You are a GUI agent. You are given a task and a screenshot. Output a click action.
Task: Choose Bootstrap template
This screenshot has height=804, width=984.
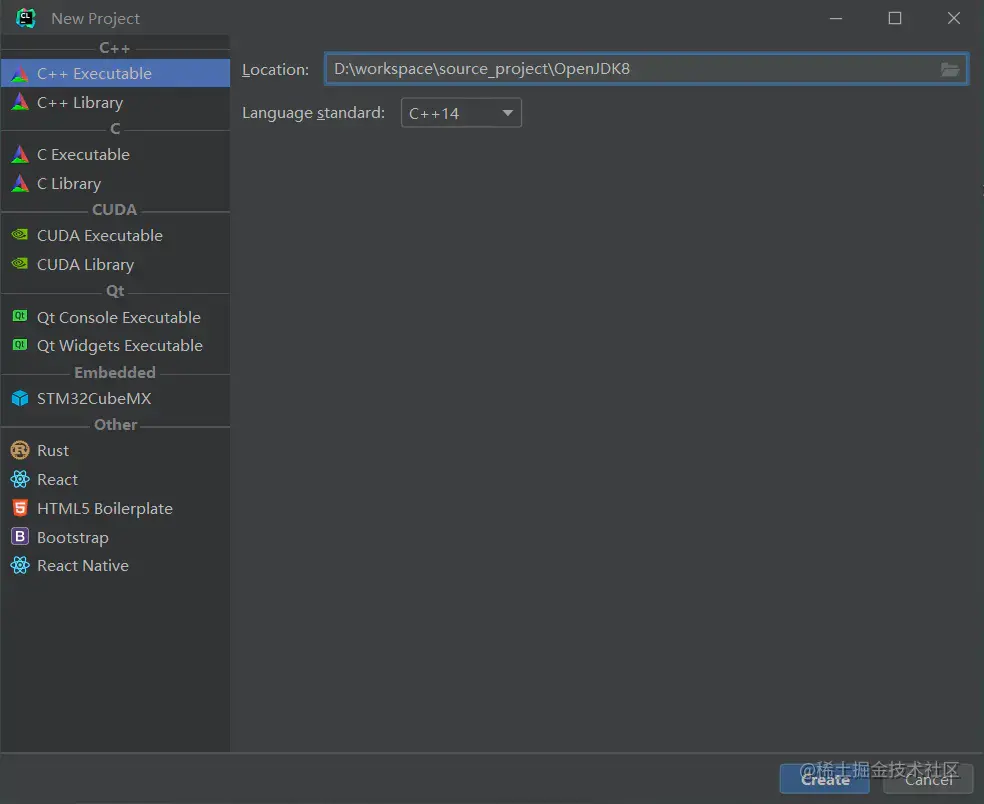[115, 537]
